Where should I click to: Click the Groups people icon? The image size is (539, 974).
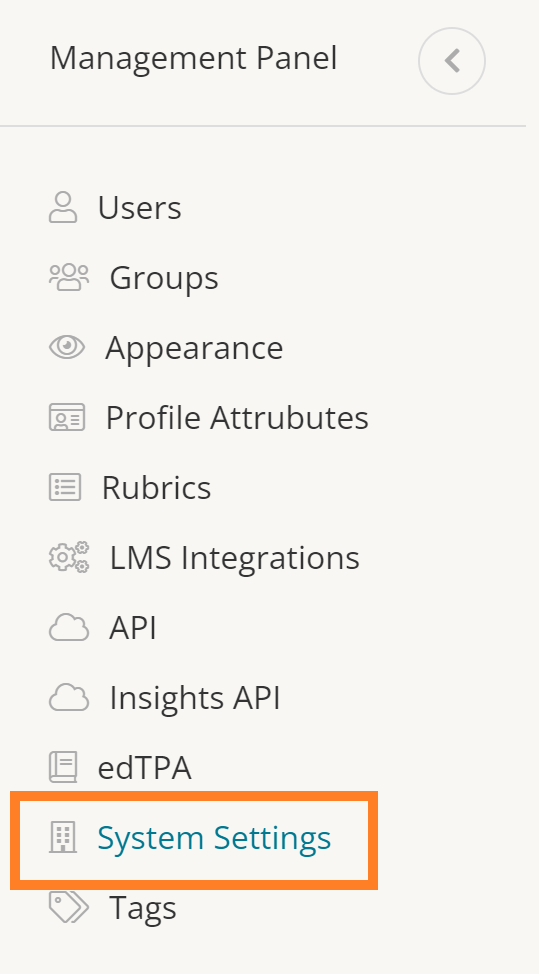pos(69,277)
